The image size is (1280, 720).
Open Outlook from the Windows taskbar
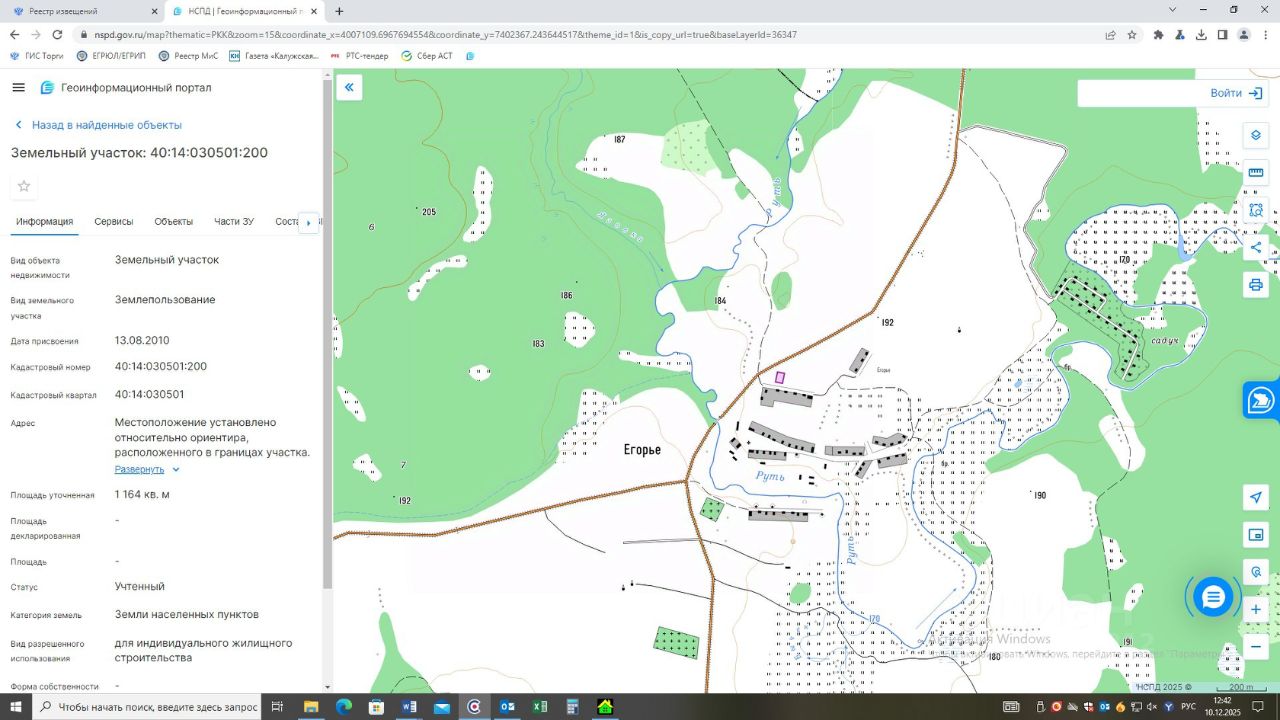[507, 707]
